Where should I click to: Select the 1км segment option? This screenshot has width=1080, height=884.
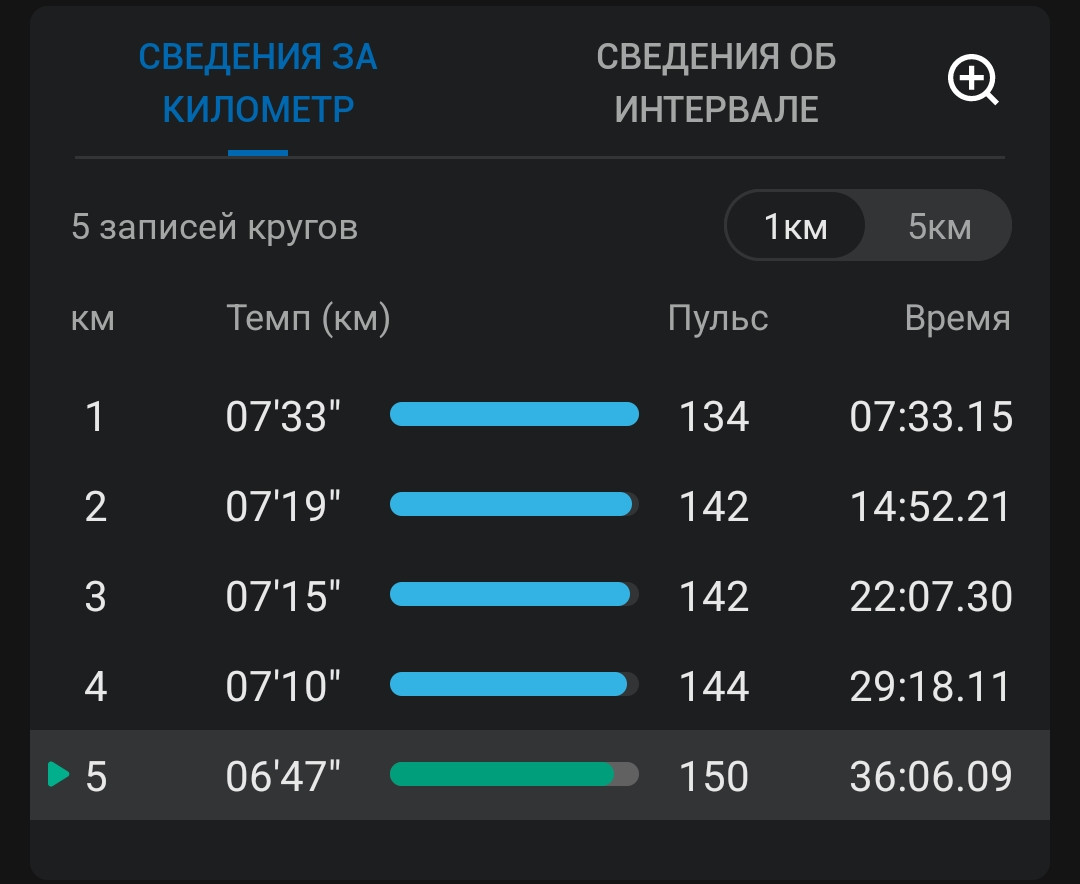tap(796, 226)
